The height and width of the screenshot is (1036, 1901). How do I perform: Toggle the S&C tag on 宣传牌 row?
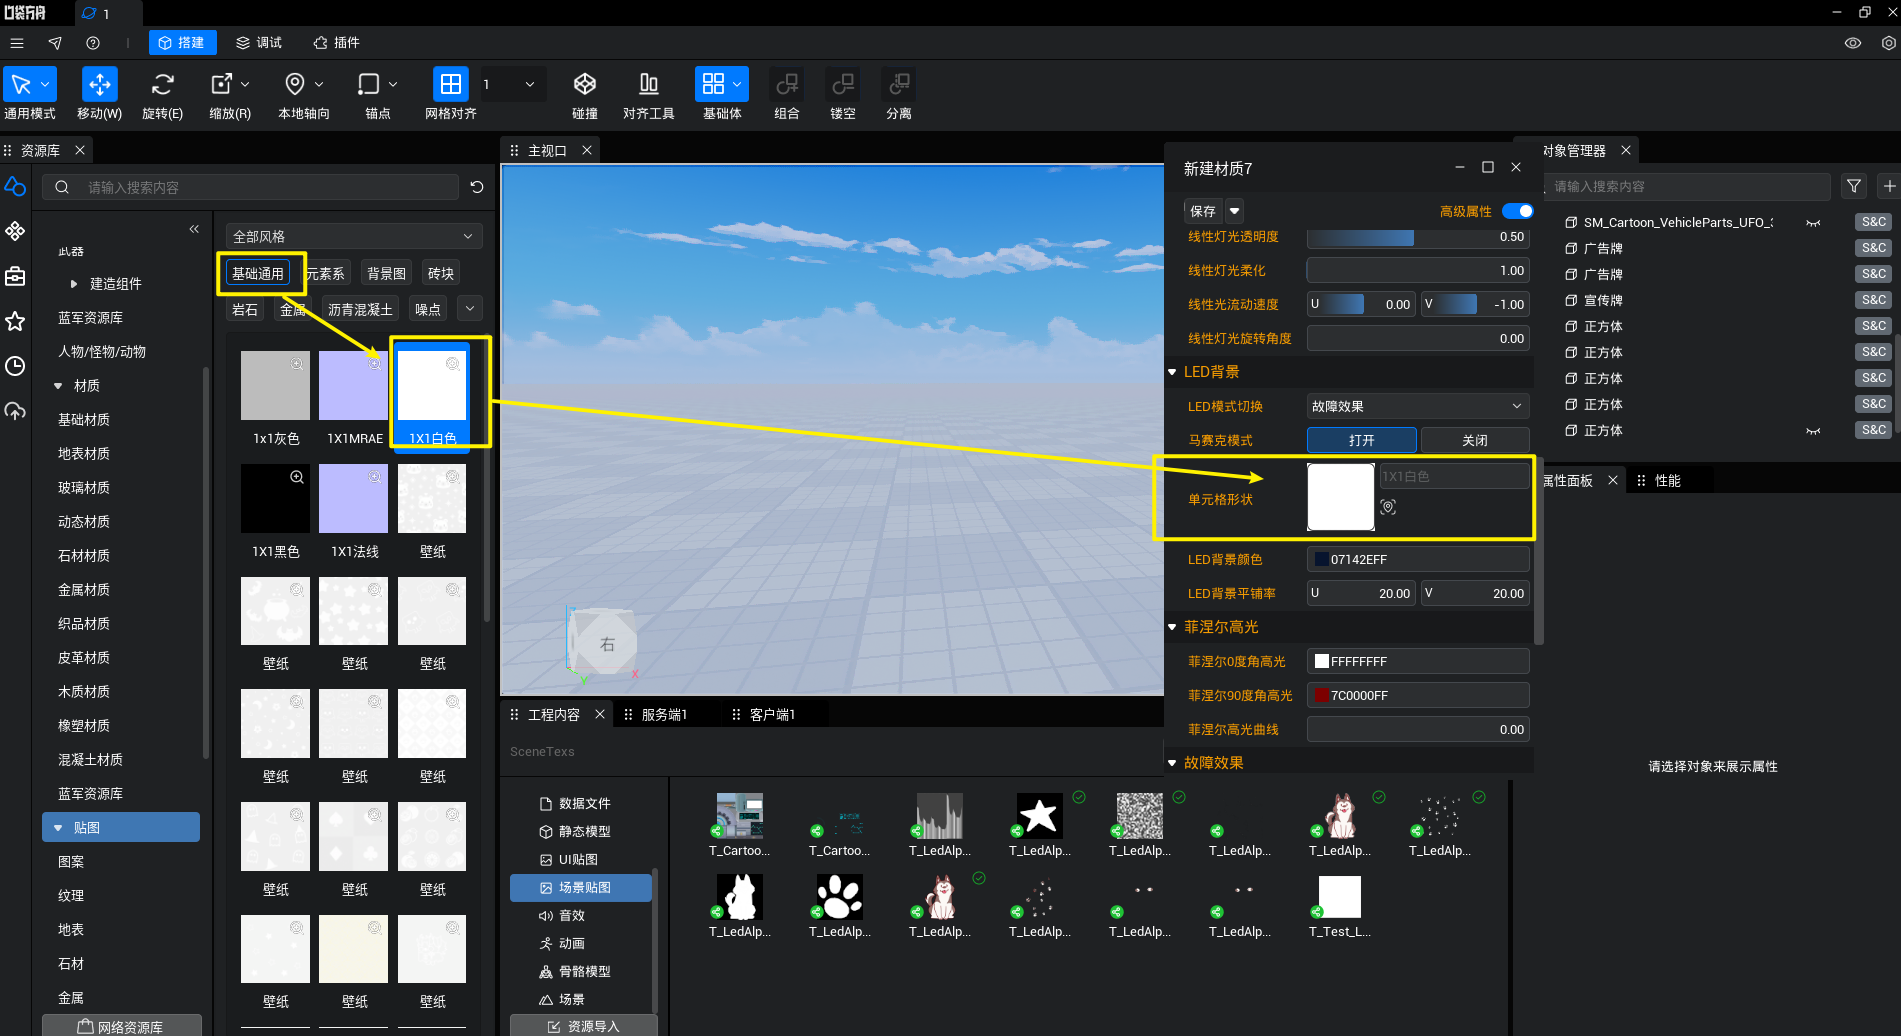(x=1874, y=300)
